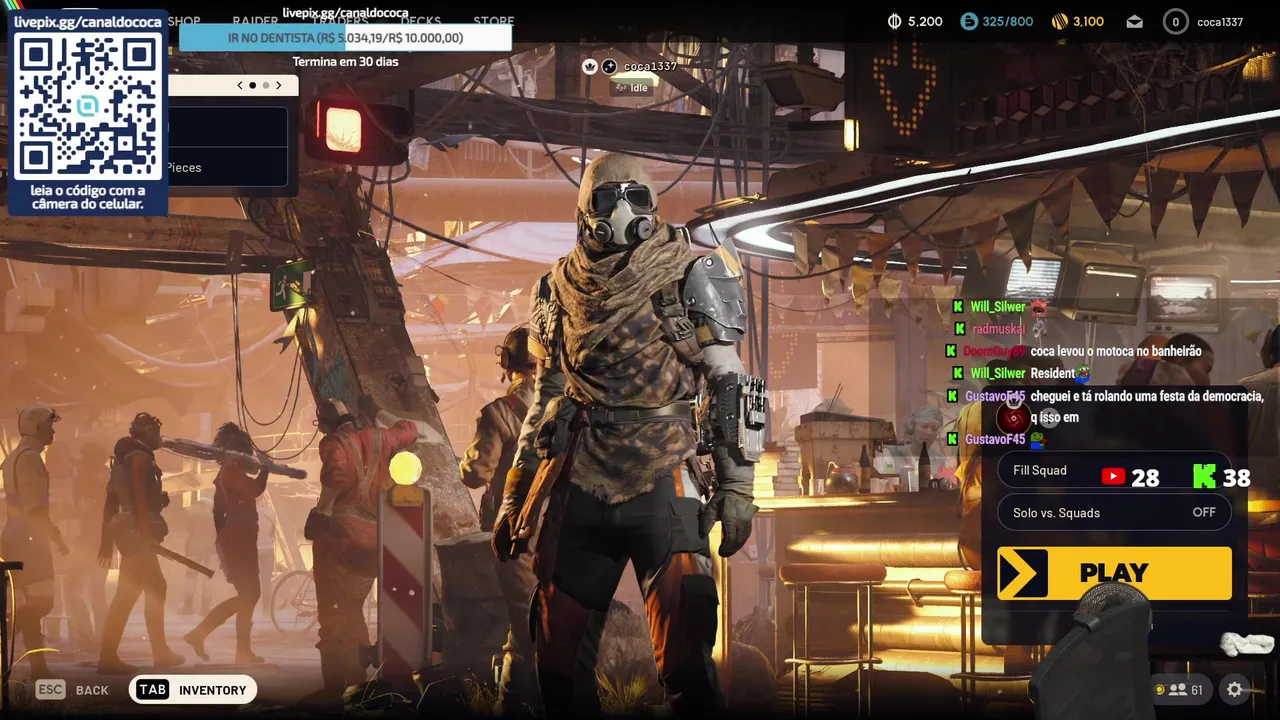
Task: Toggle Solo vs. Squads from OFF
Action: coord(1114,512)
